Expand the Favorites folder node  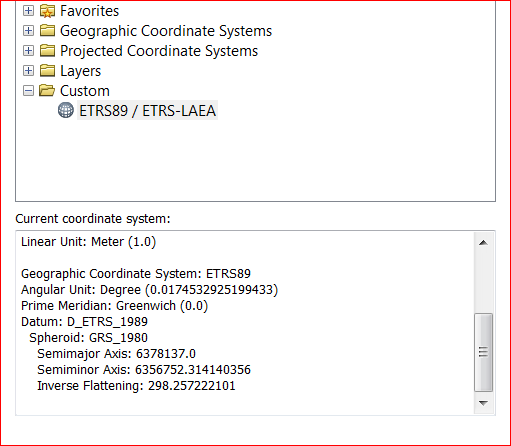(x=28, y=11)
